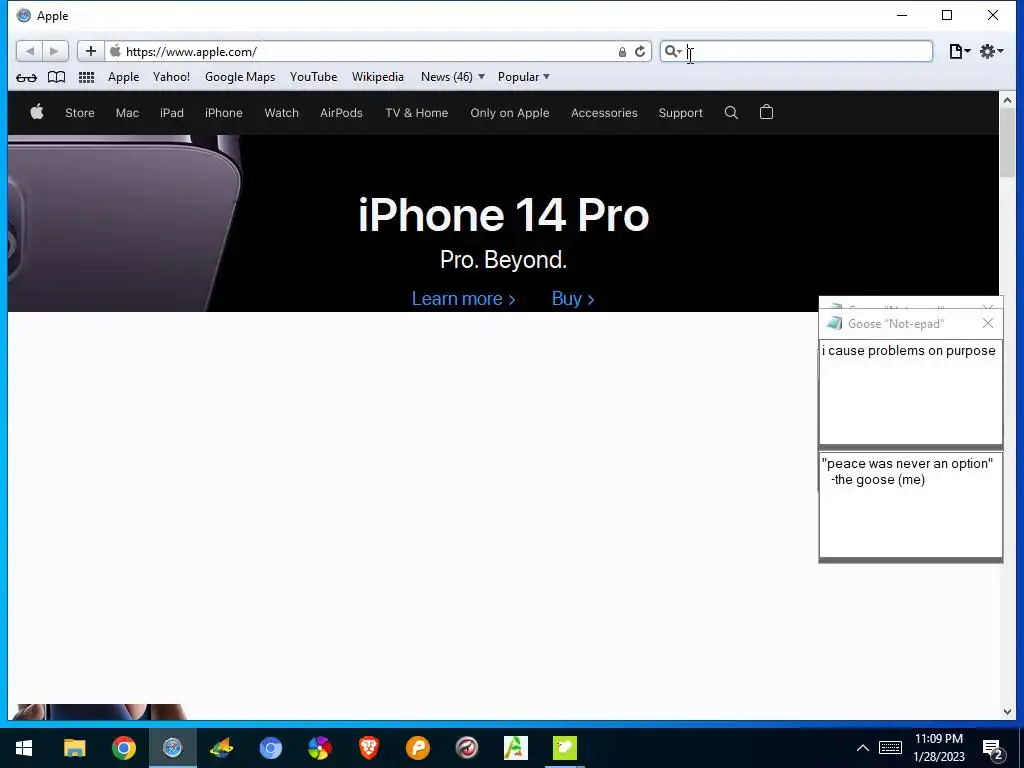Screen dimensions: 1024x768
Task: Open the Google Maps bookmark
Action: 240,77
